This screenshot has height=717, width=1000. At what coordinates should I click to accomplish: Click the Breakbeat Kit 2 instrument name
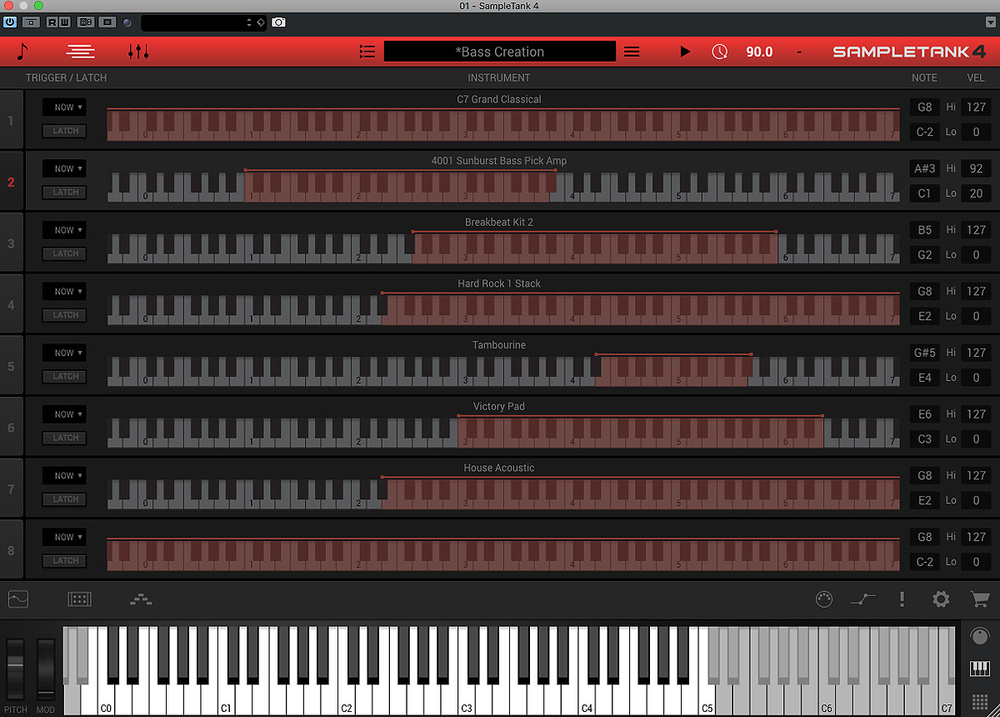click(x=499, y=222)
